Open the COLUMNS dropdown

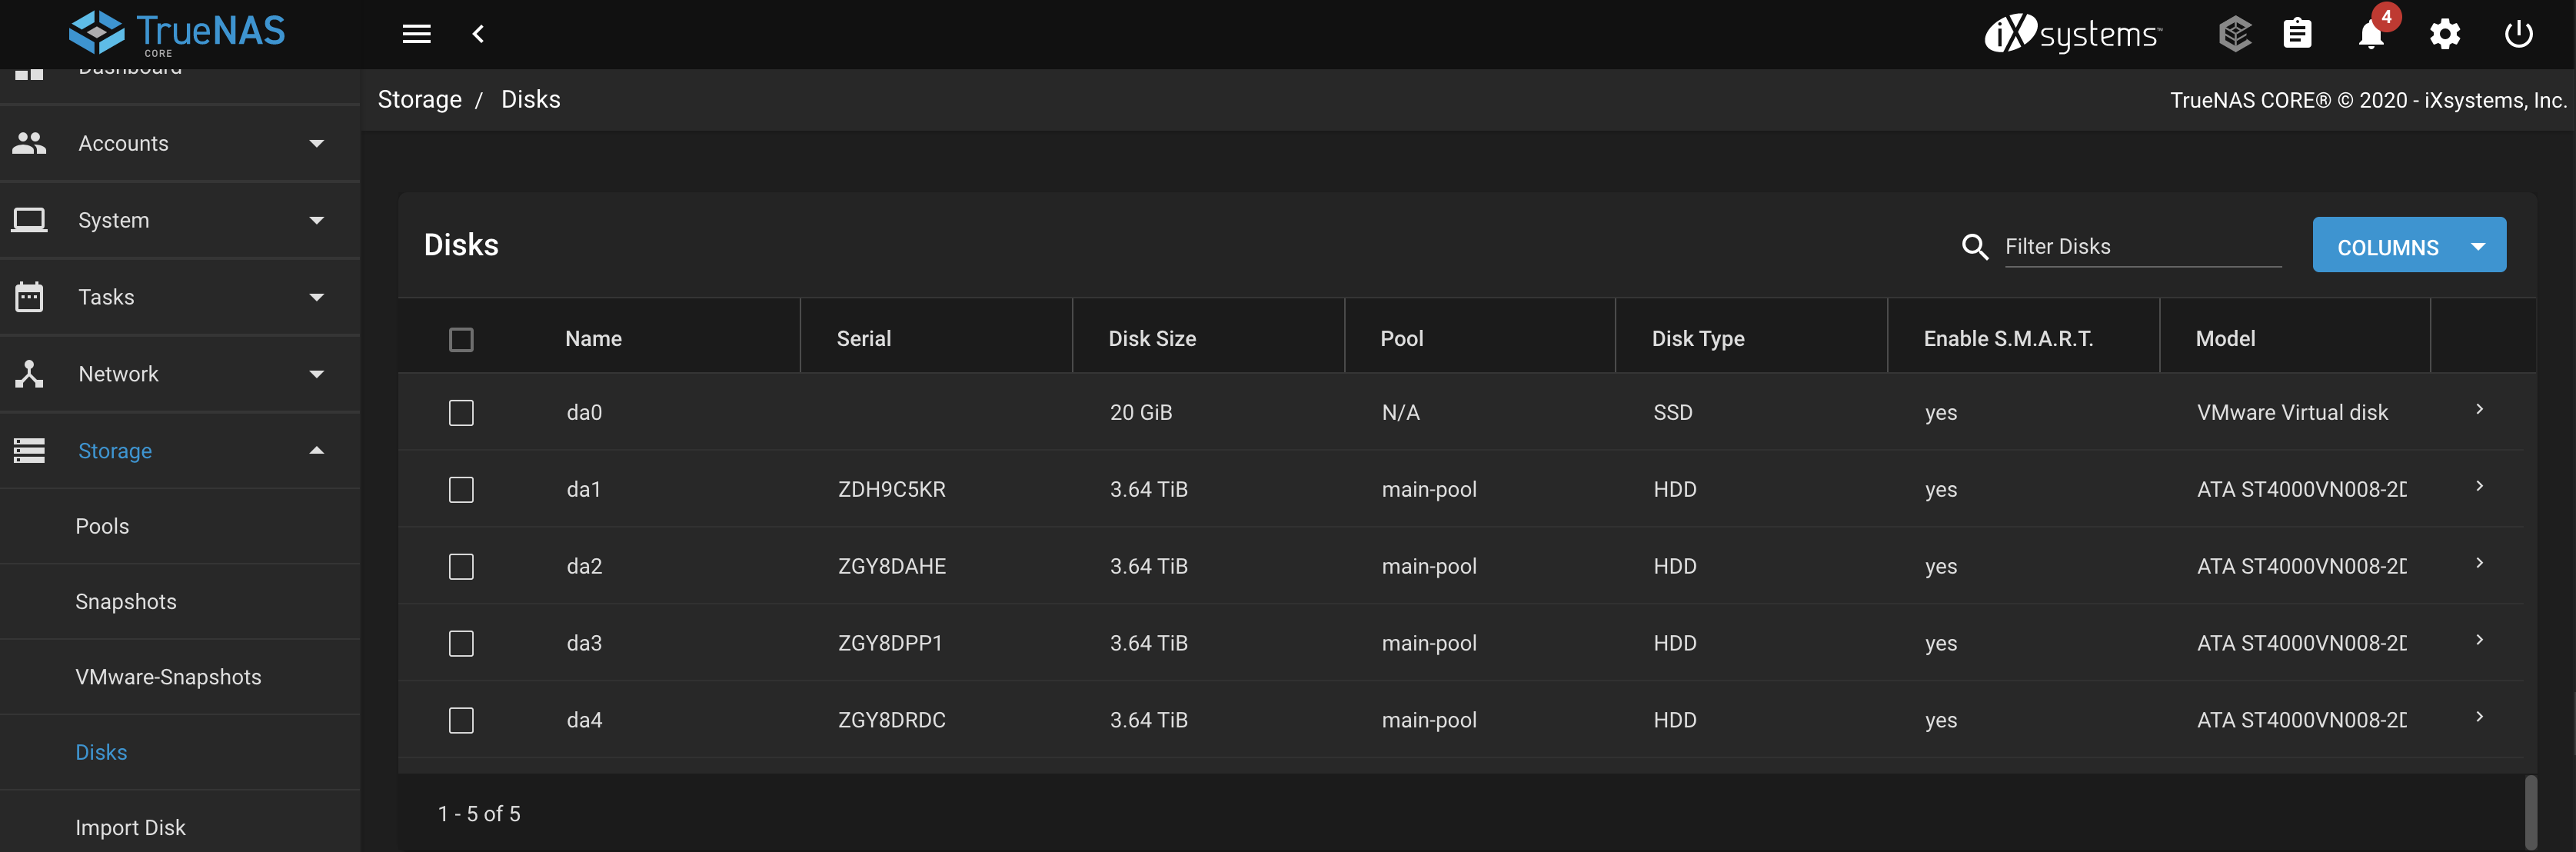pos(2410,245)
